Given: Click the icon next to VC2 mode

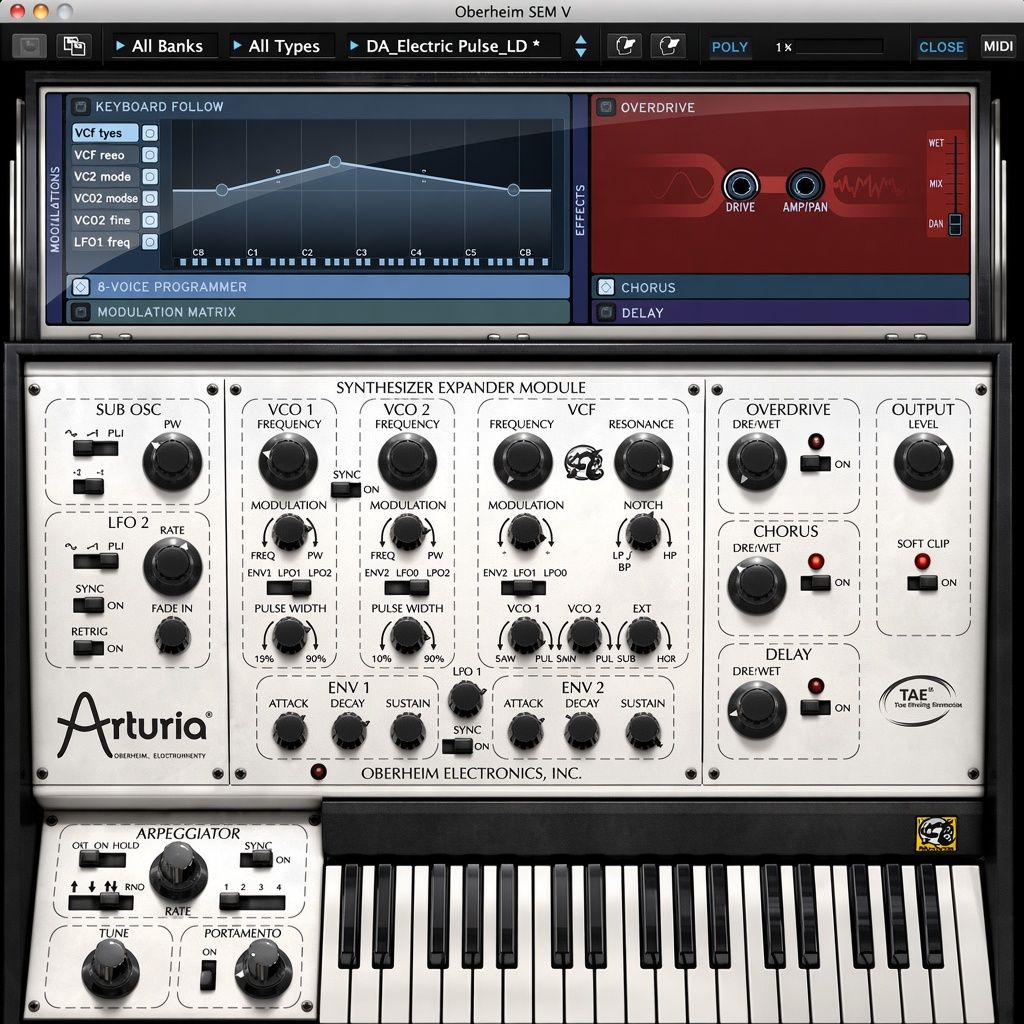Looking at the screenshot, I should 150,176.
